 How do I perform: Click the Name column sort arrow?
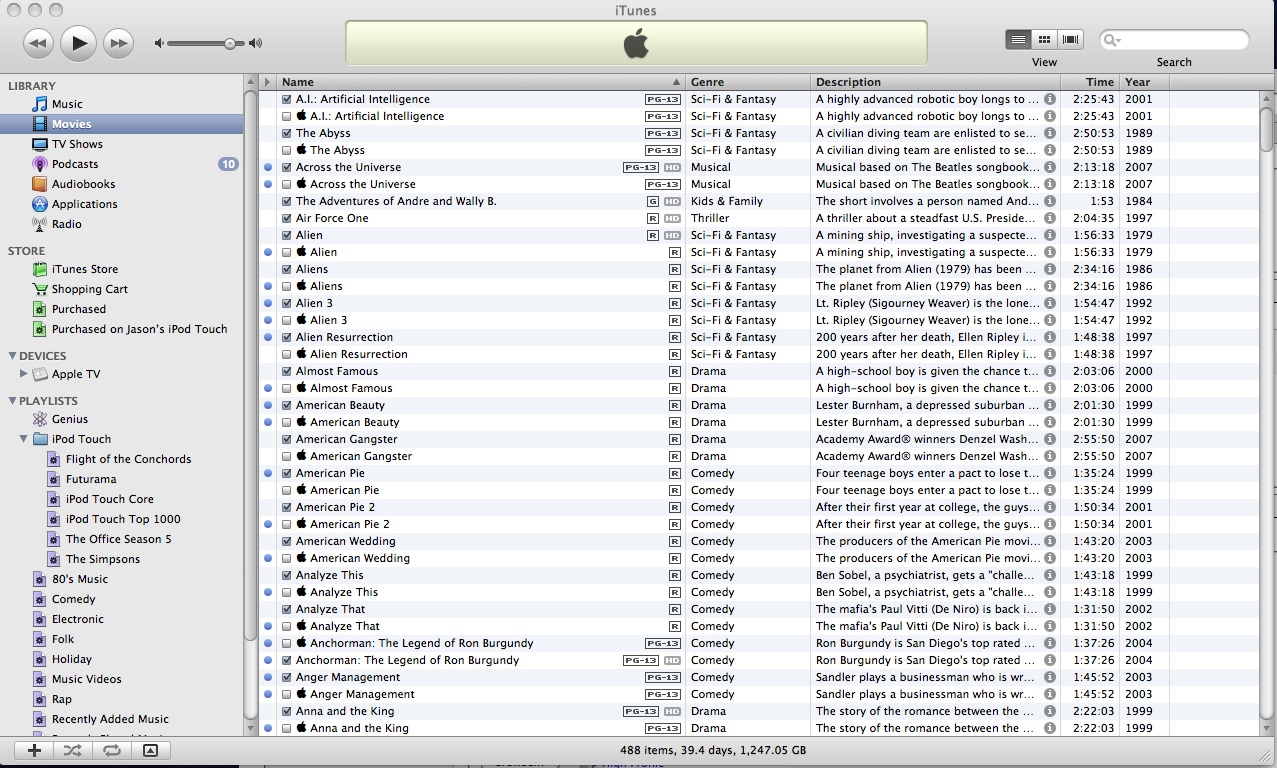click(x=676, y=82)
